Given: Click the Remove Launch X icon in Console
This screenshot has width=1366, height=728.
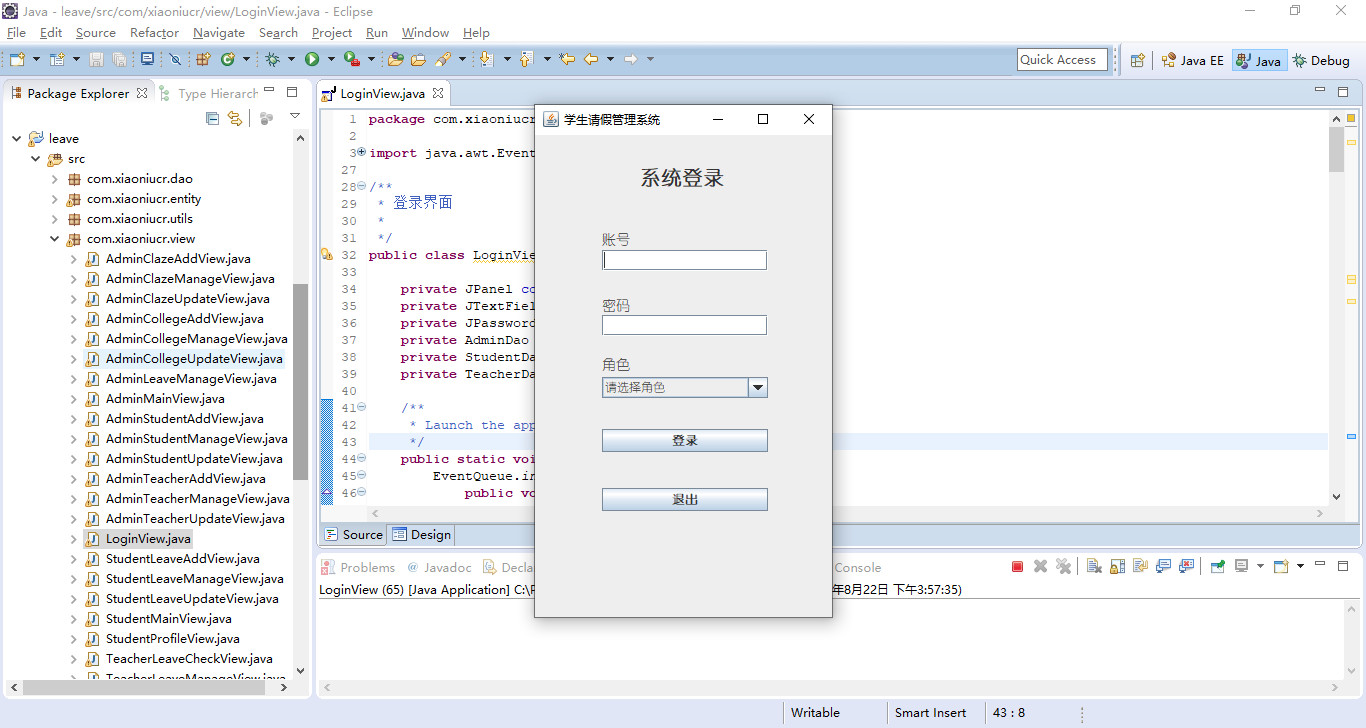Looking at the screenshot, I should [1040, 566].
